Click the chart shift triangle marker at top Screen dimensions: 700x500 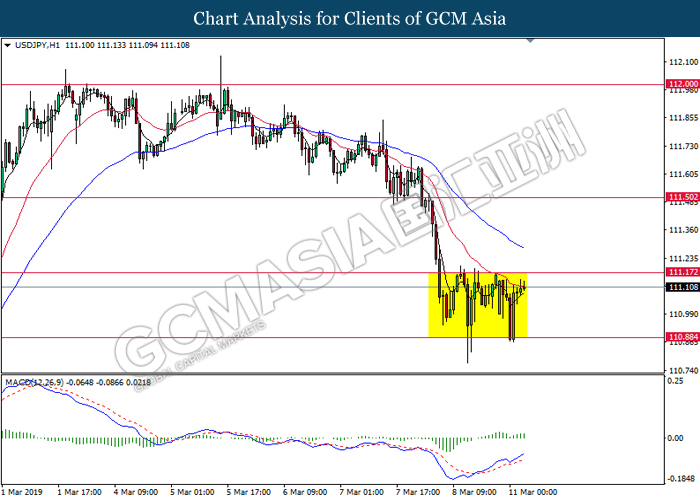click(530, 41)
